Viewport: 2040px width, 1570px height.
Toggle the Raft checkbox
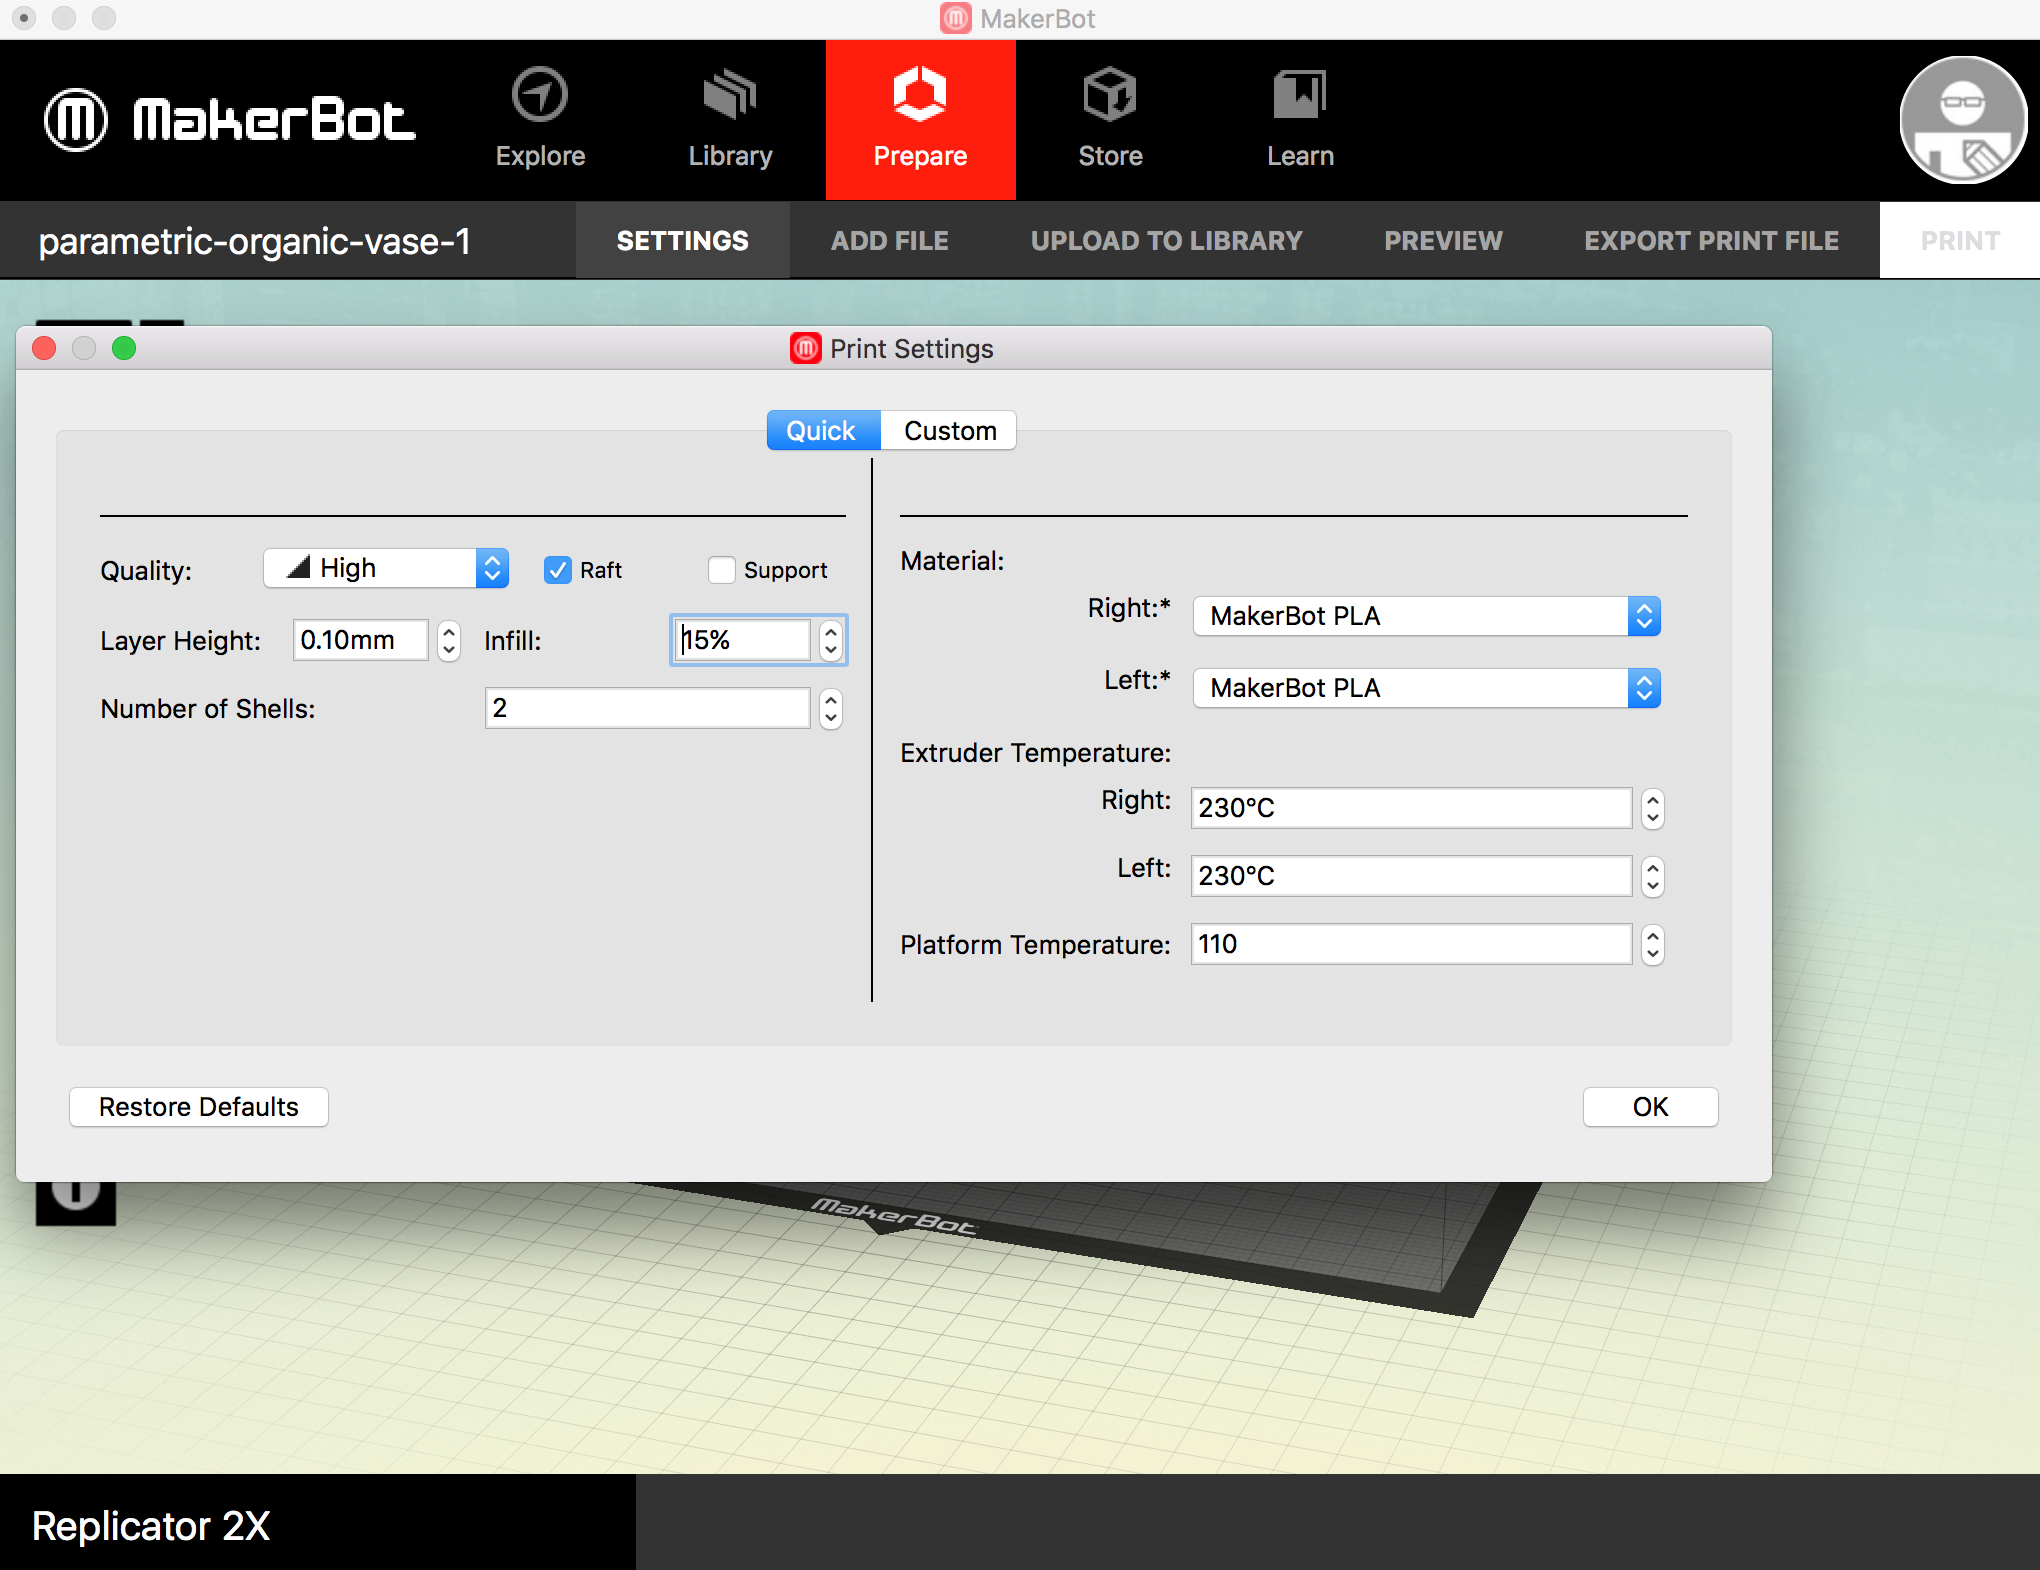click(558, 570)
